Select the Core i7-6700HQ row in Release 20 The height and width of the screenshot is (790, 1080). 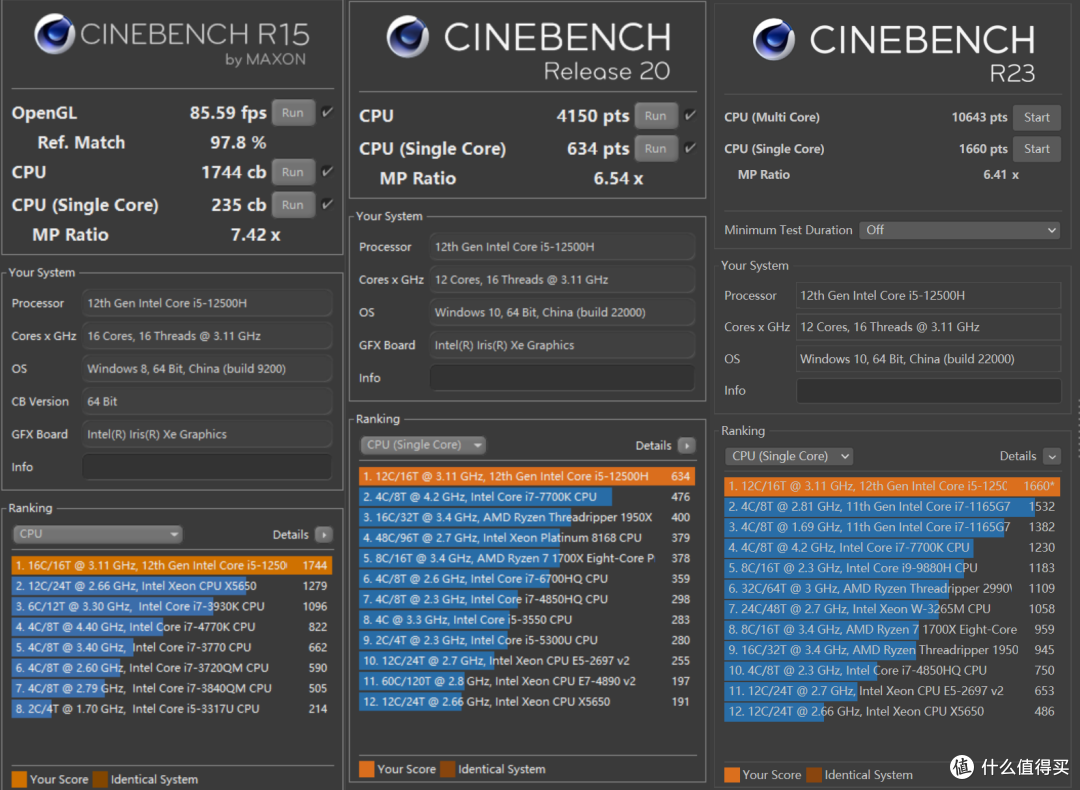click(527, 579)
